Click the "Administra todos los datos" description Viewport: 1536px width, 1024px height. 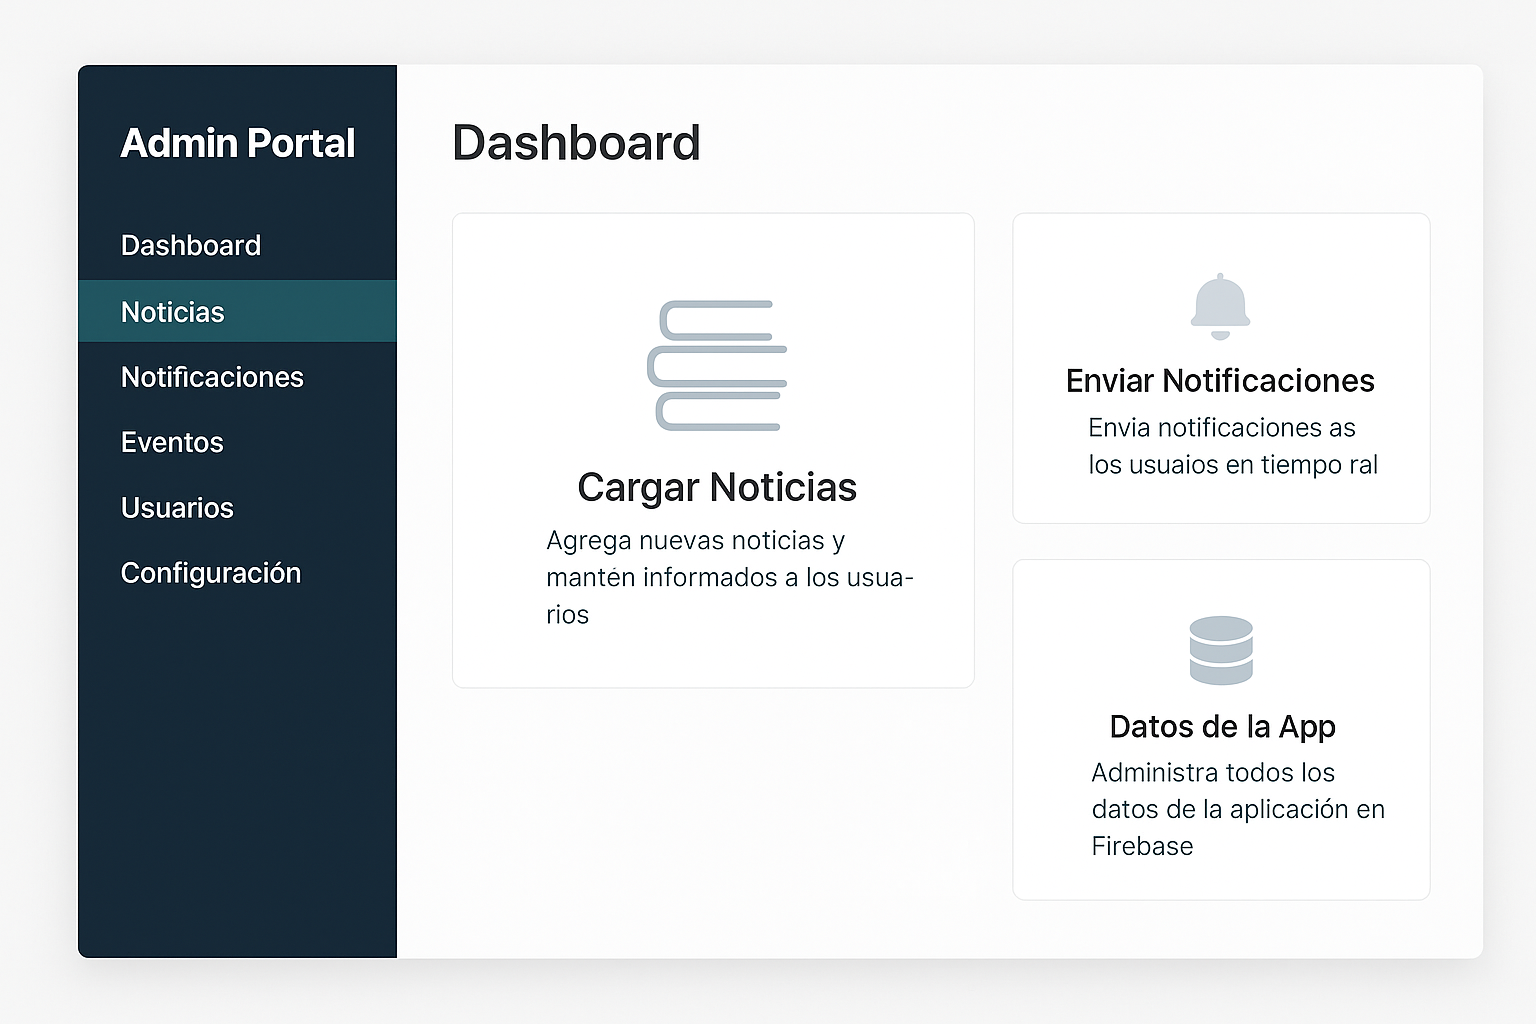pyautogui.click(x=1213, y=773)
